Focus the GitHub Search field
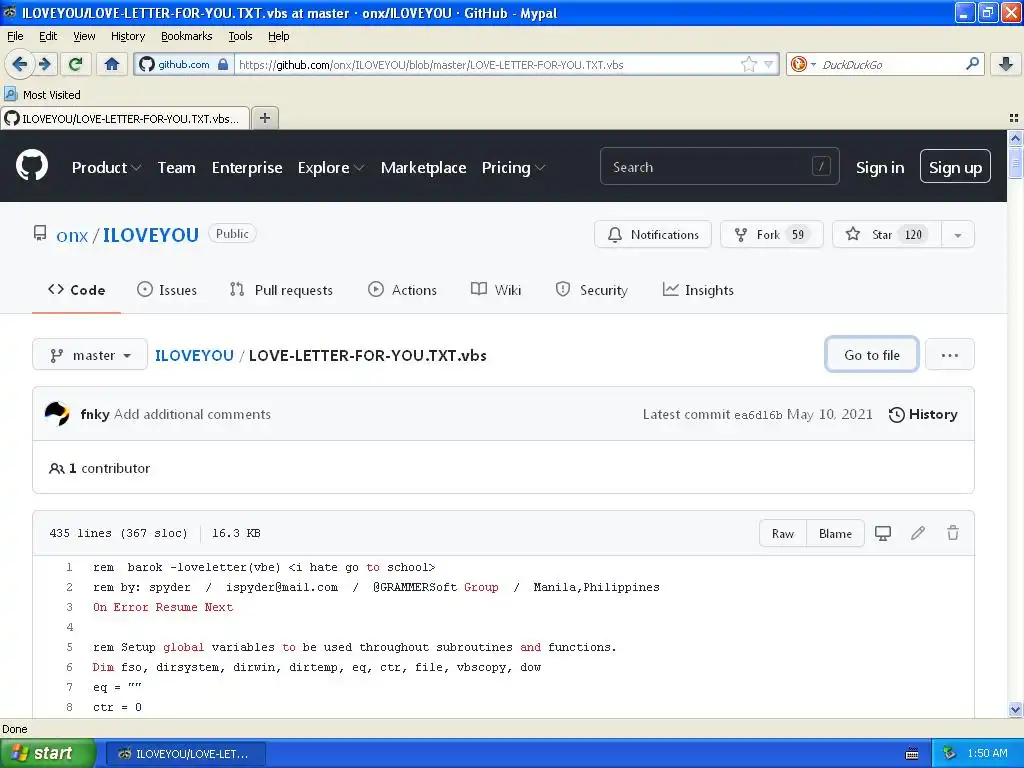1024x768 pixels. click(x=719, y=167)
